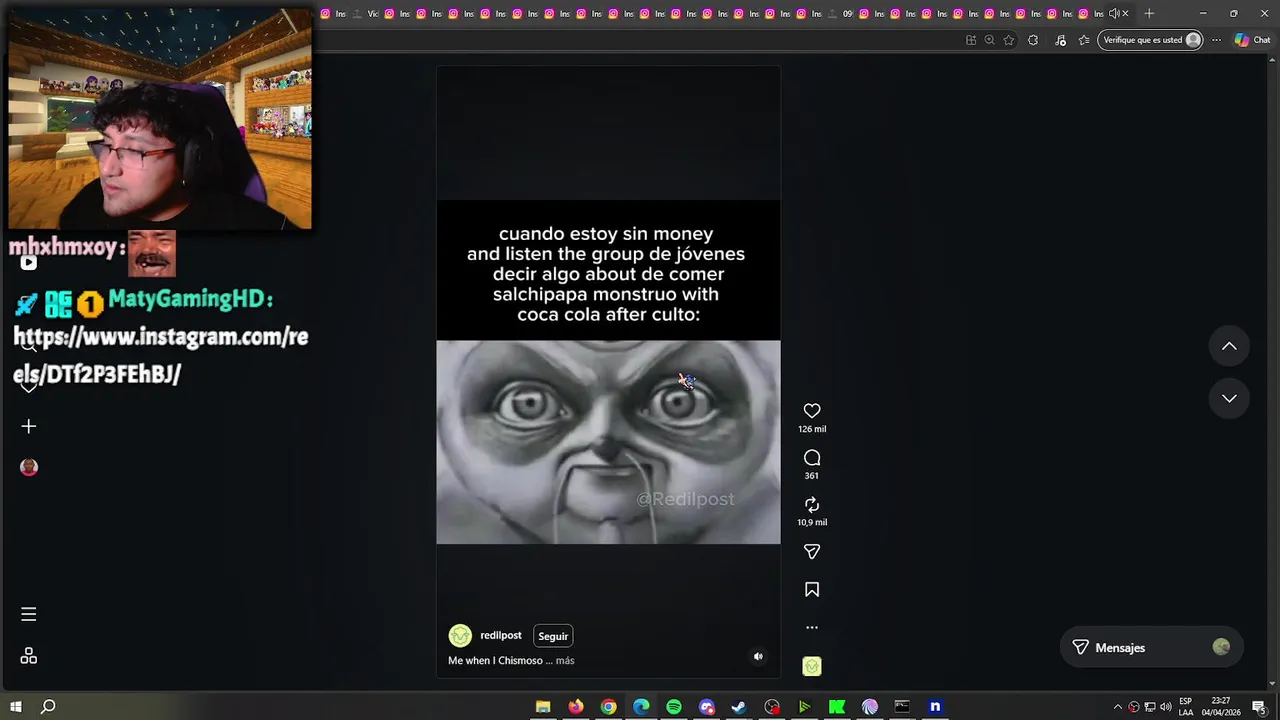Open the Windows notification center icon

pos(1259,707)
